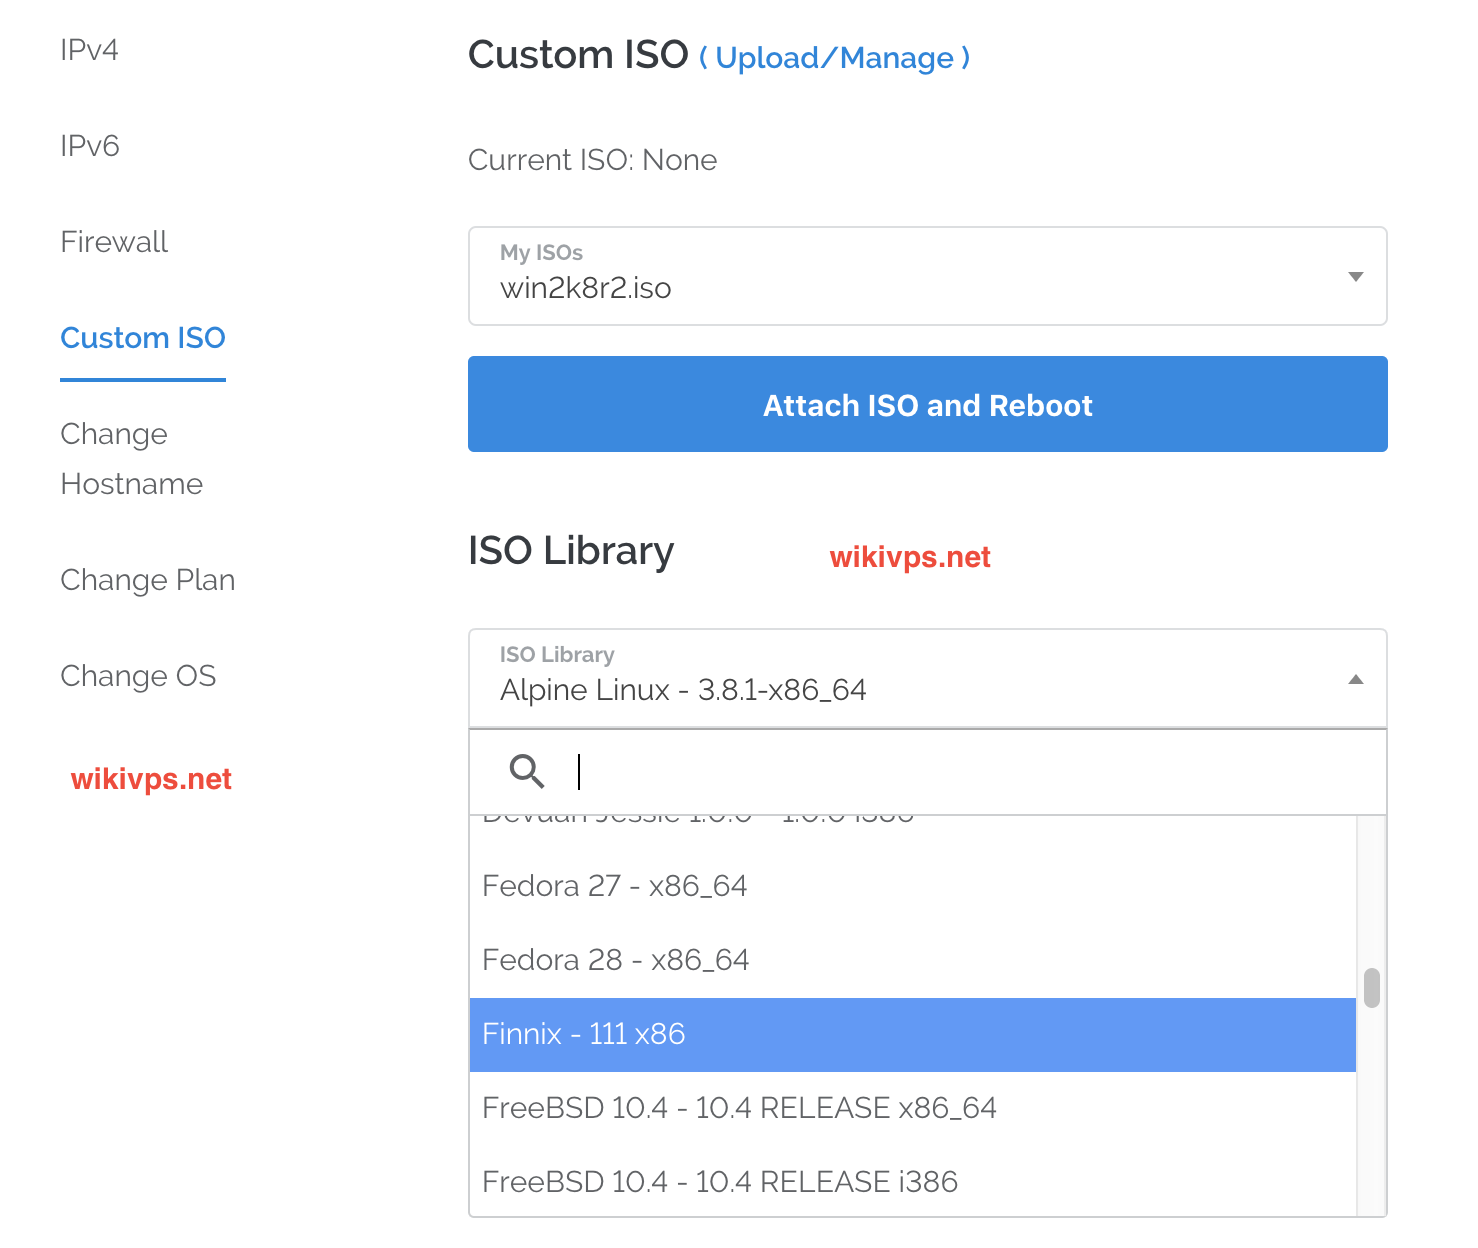
Task: Select Fedora 28 - x86_64 option
Action: click(615, 960)
